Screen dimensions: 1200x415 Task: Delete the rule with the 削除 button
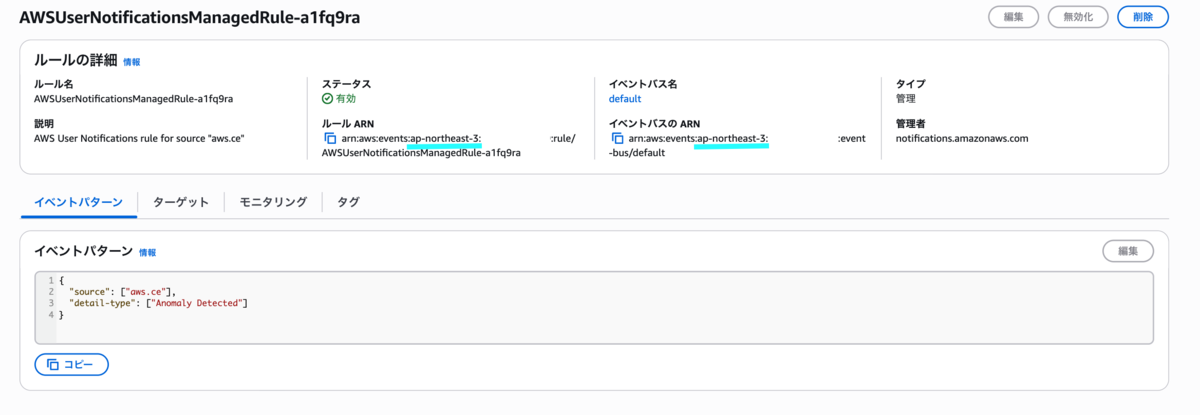pos(1142,16)
